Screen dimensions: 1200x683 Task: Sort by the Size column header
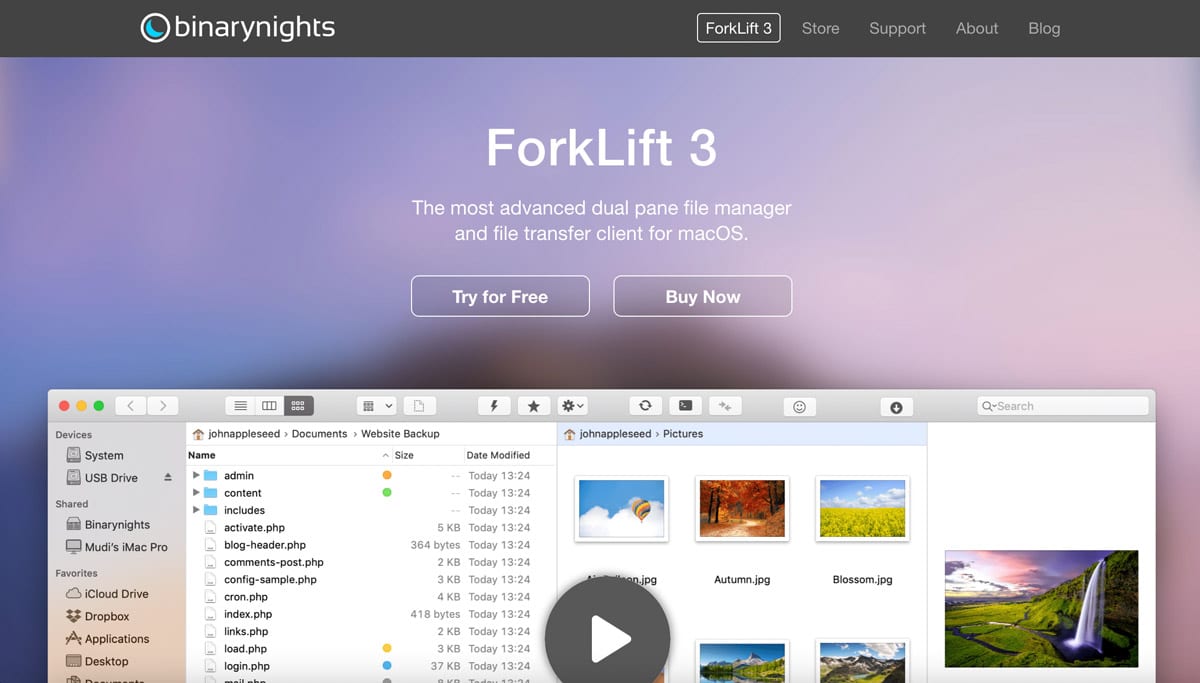point(404,455)
